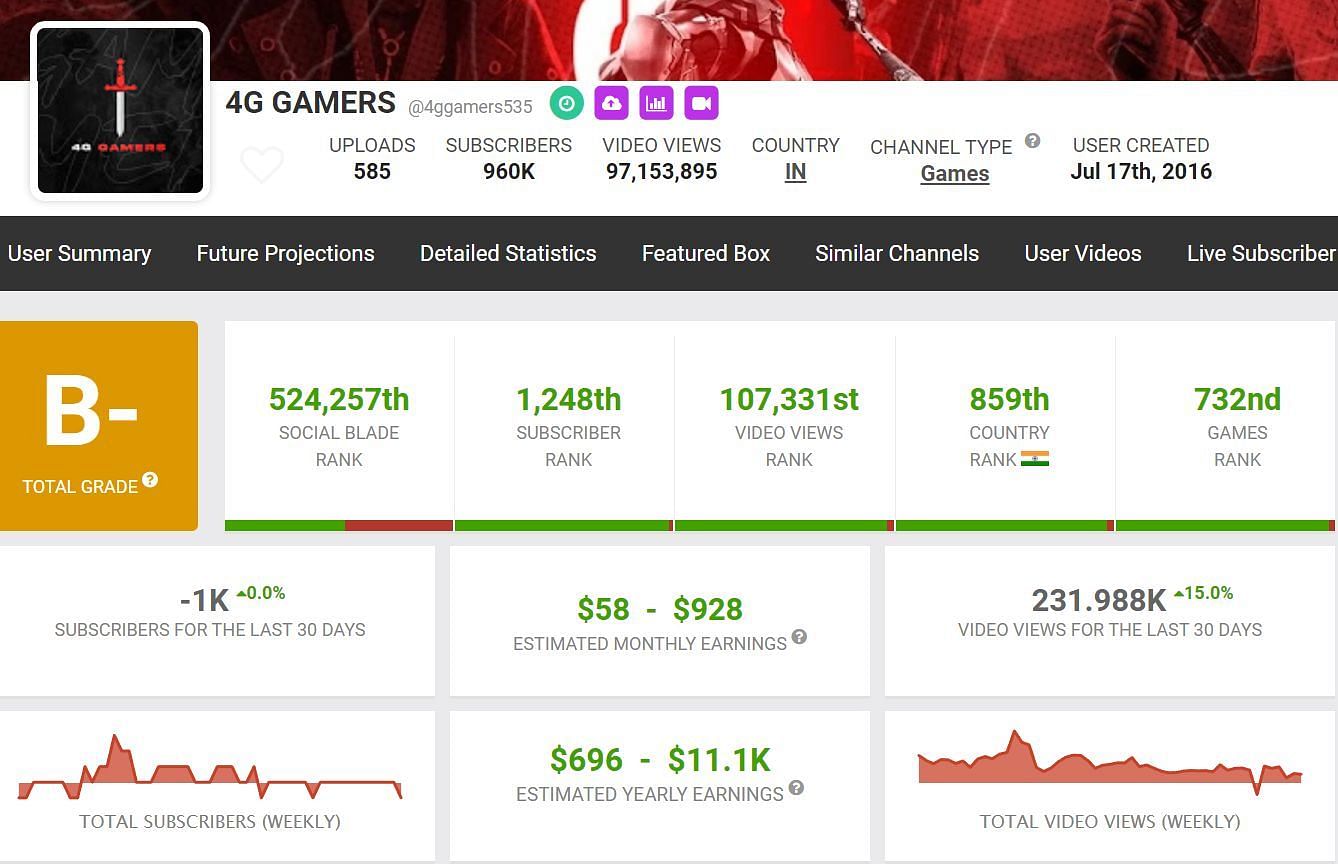Open the Live Subscriber tab

pyautogui.click(x=1261, y=253)
